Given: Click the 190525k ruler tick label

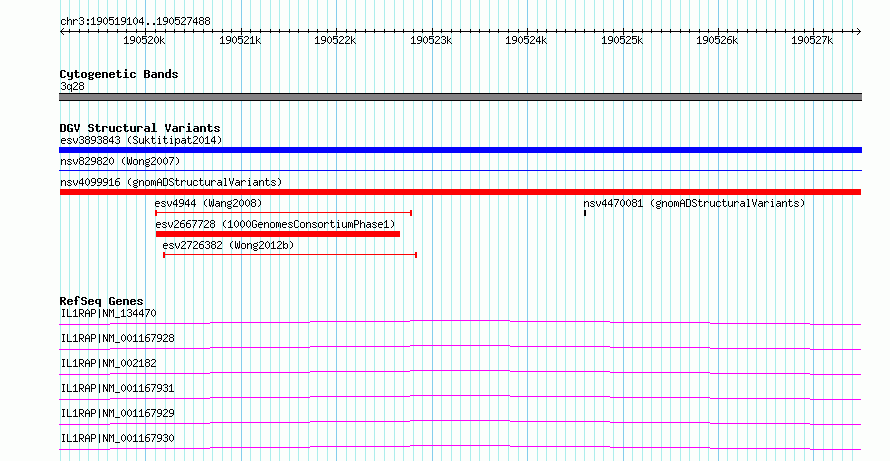Looking at the screenshot, I should (x=622, y=40).
